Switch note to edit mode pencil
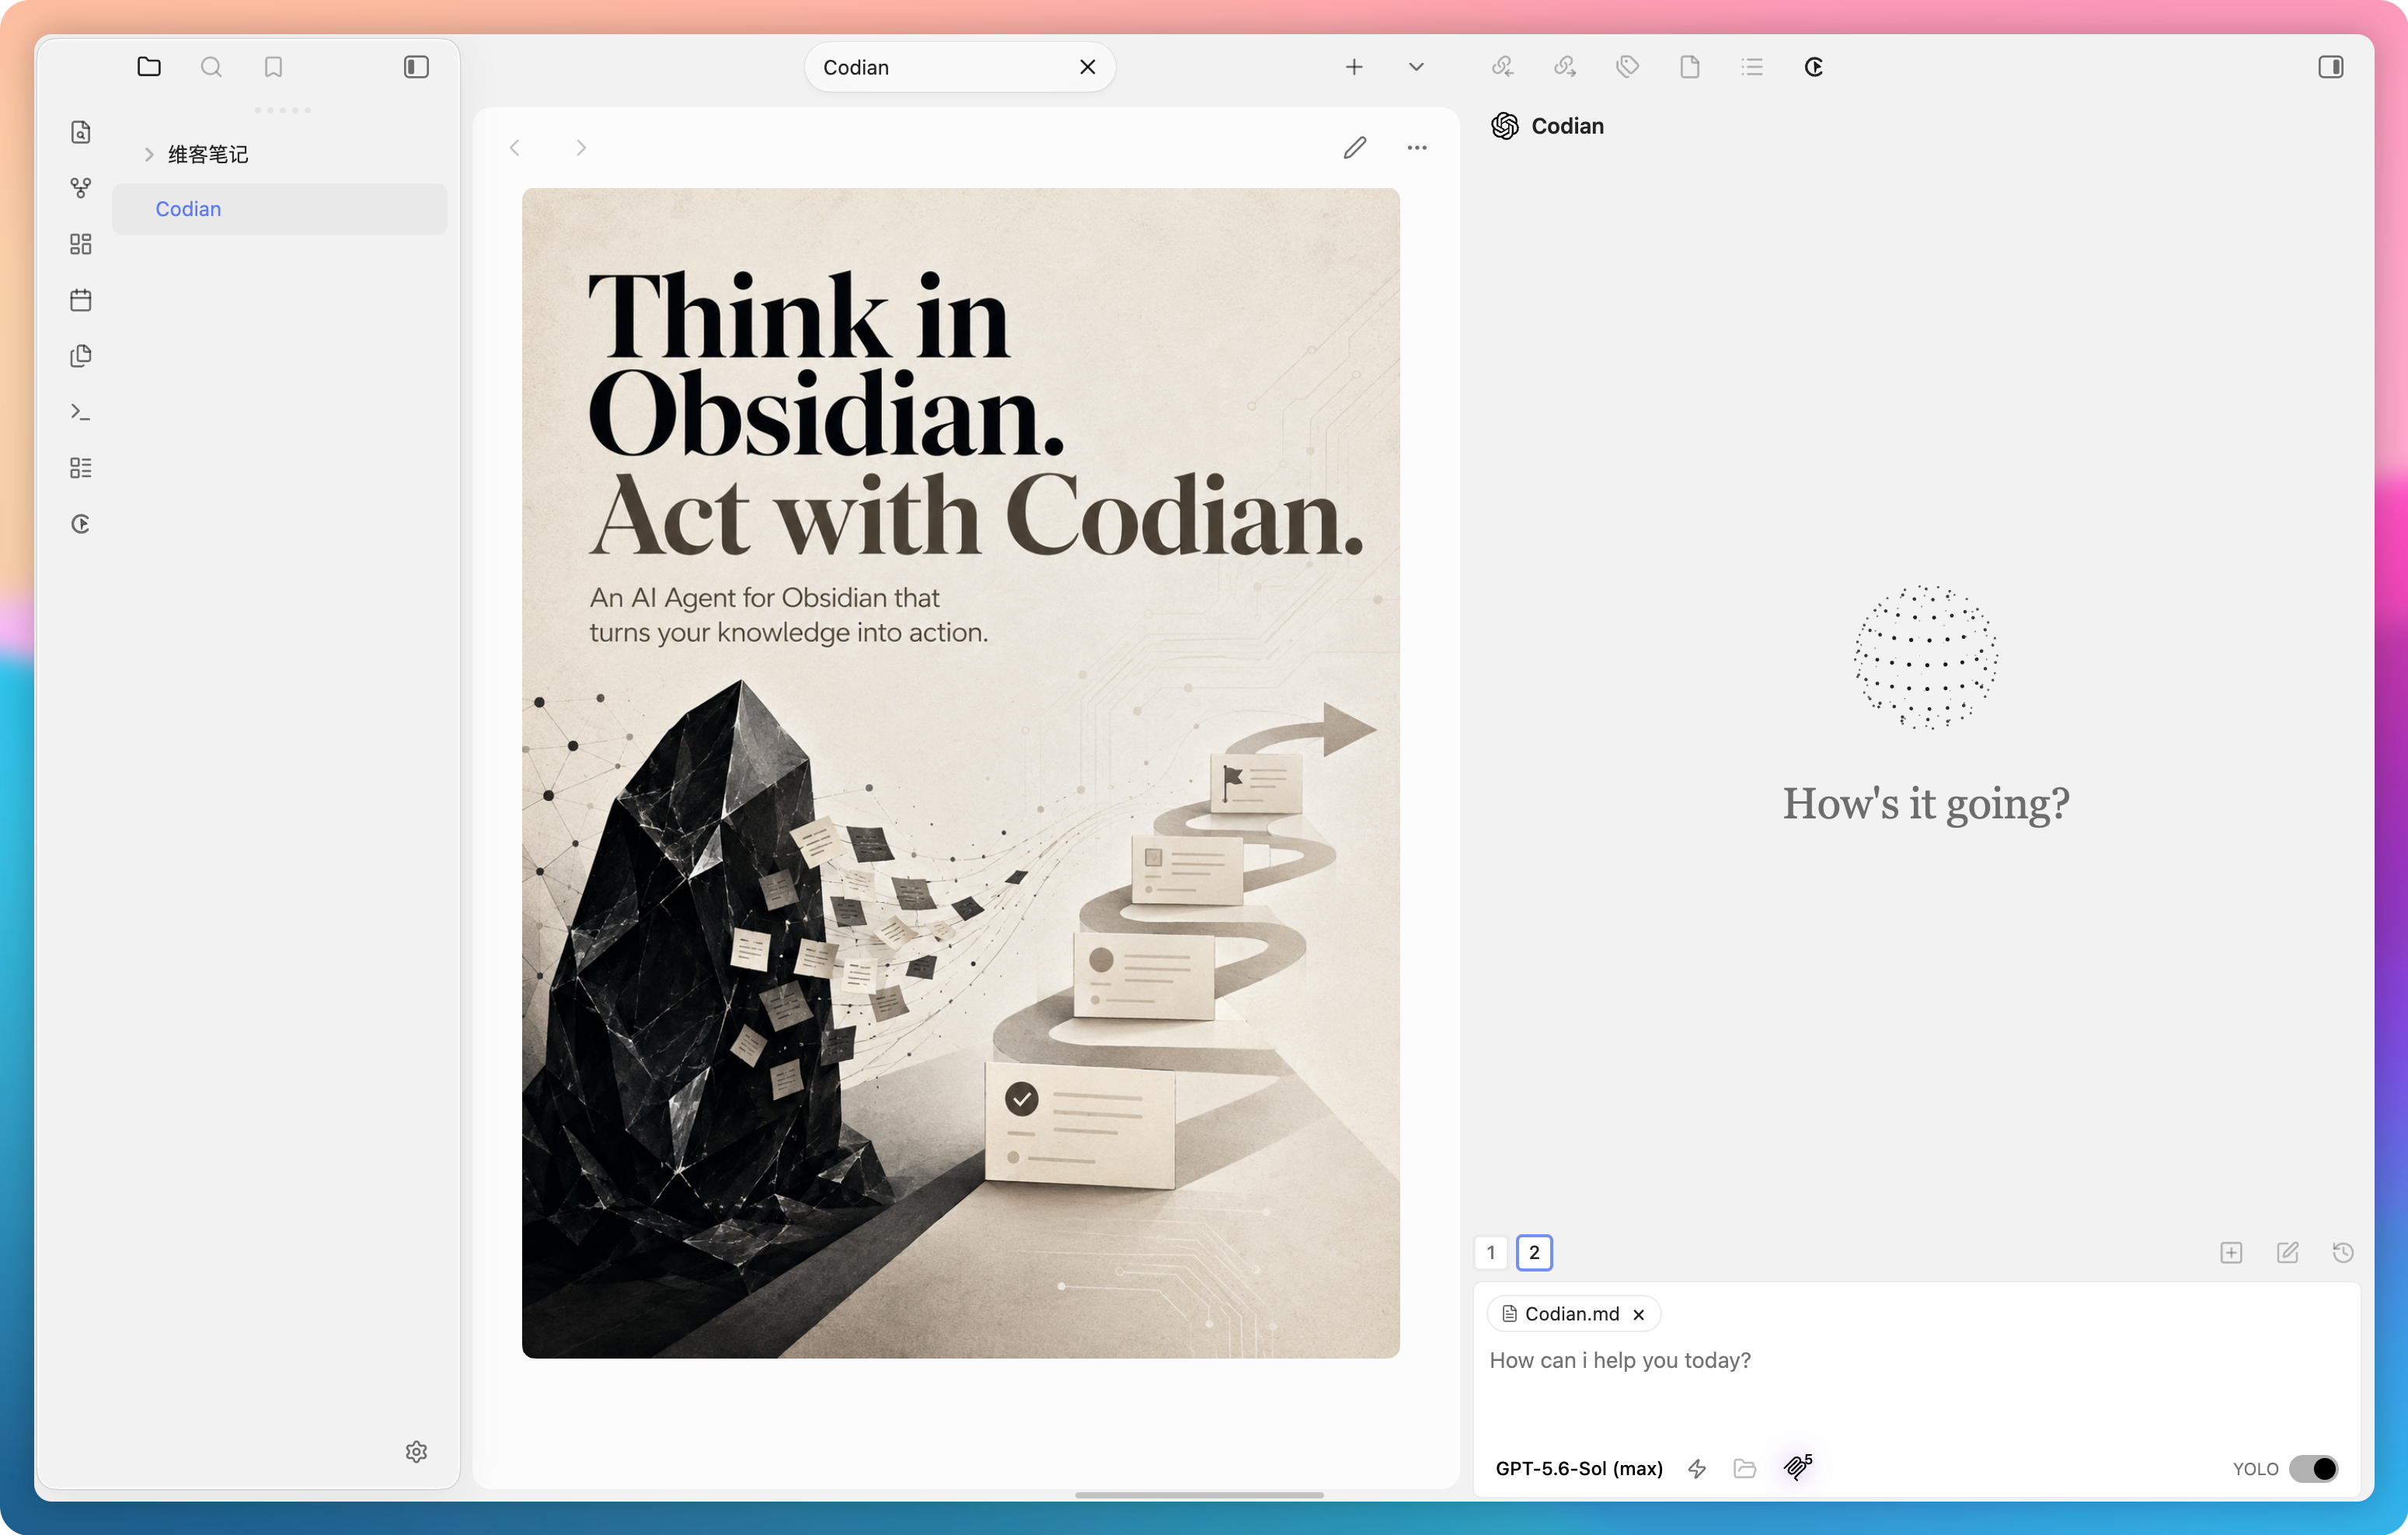This screenshot has width=2408, height=1535. click(1354, 148)
